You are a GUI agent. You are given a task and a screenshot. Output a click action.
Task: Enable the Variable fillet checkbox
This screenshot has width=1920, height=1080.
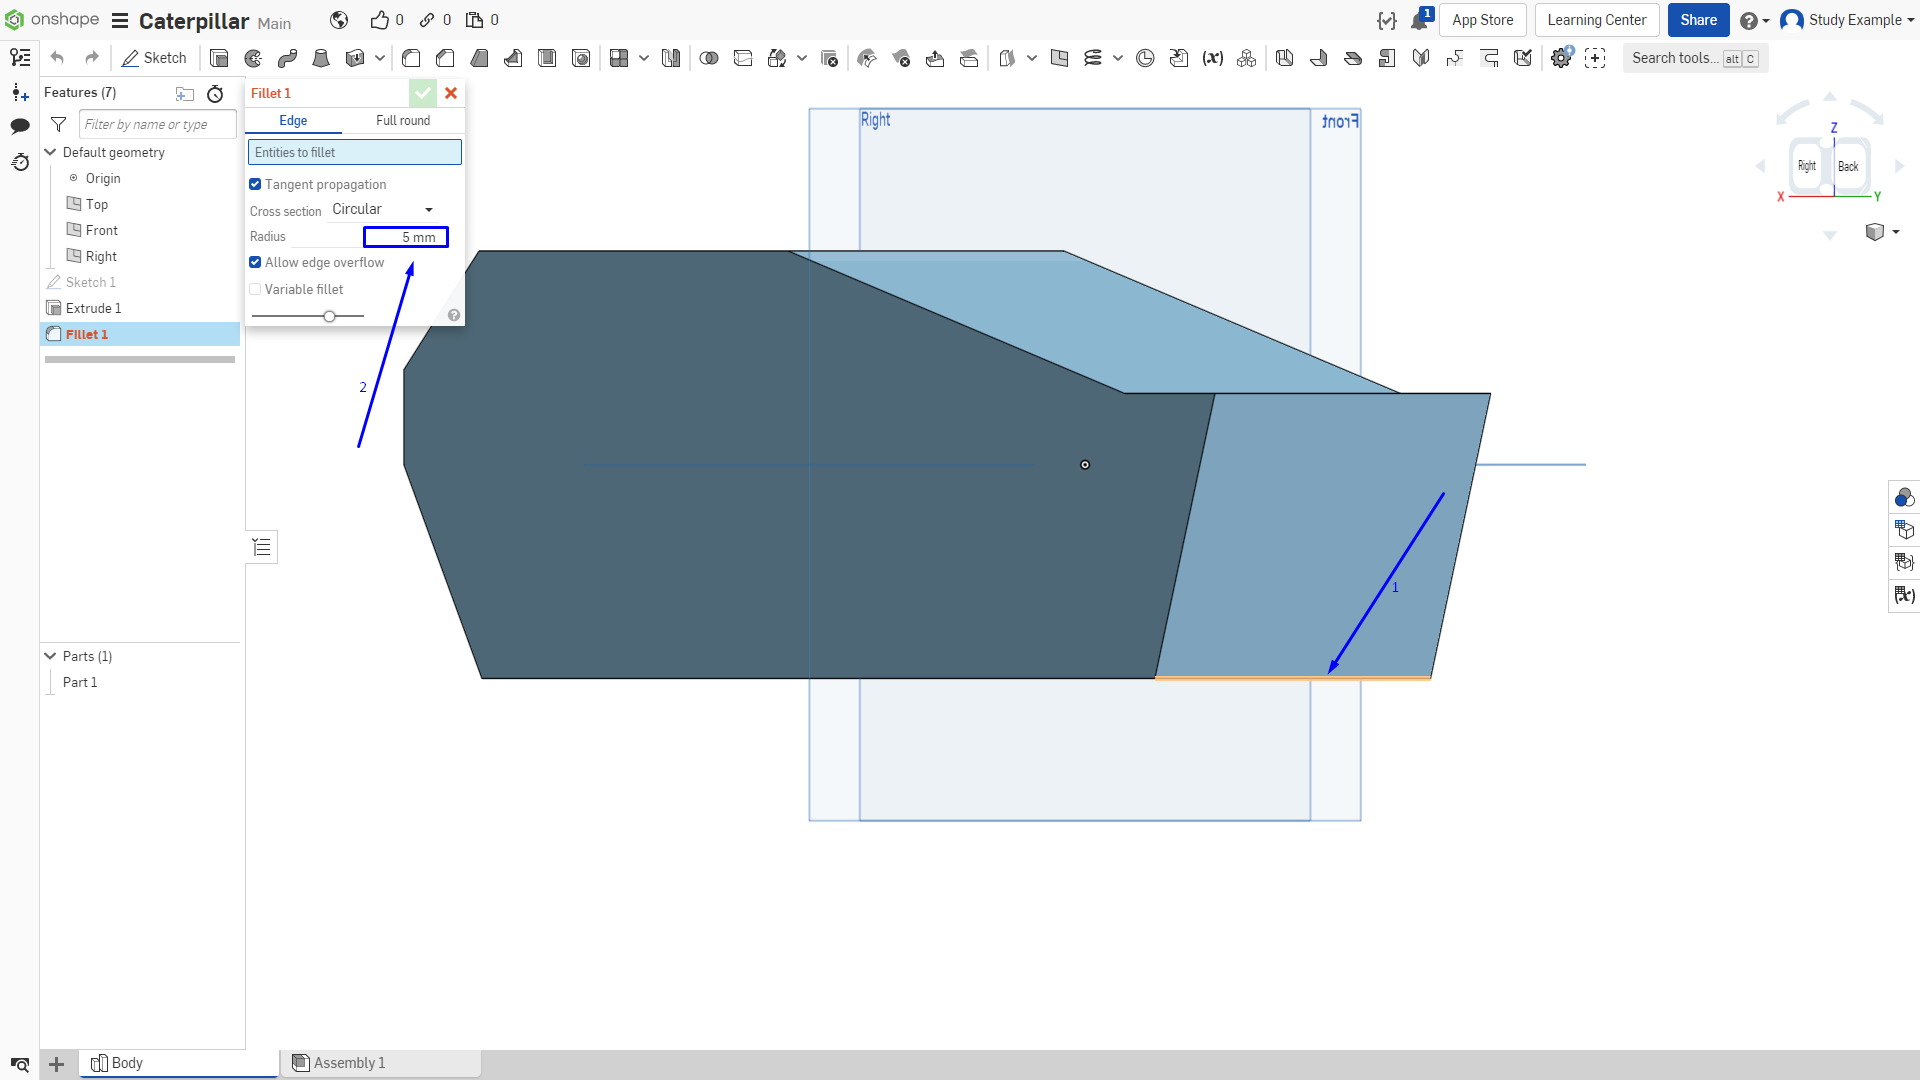tap(255, 289)
